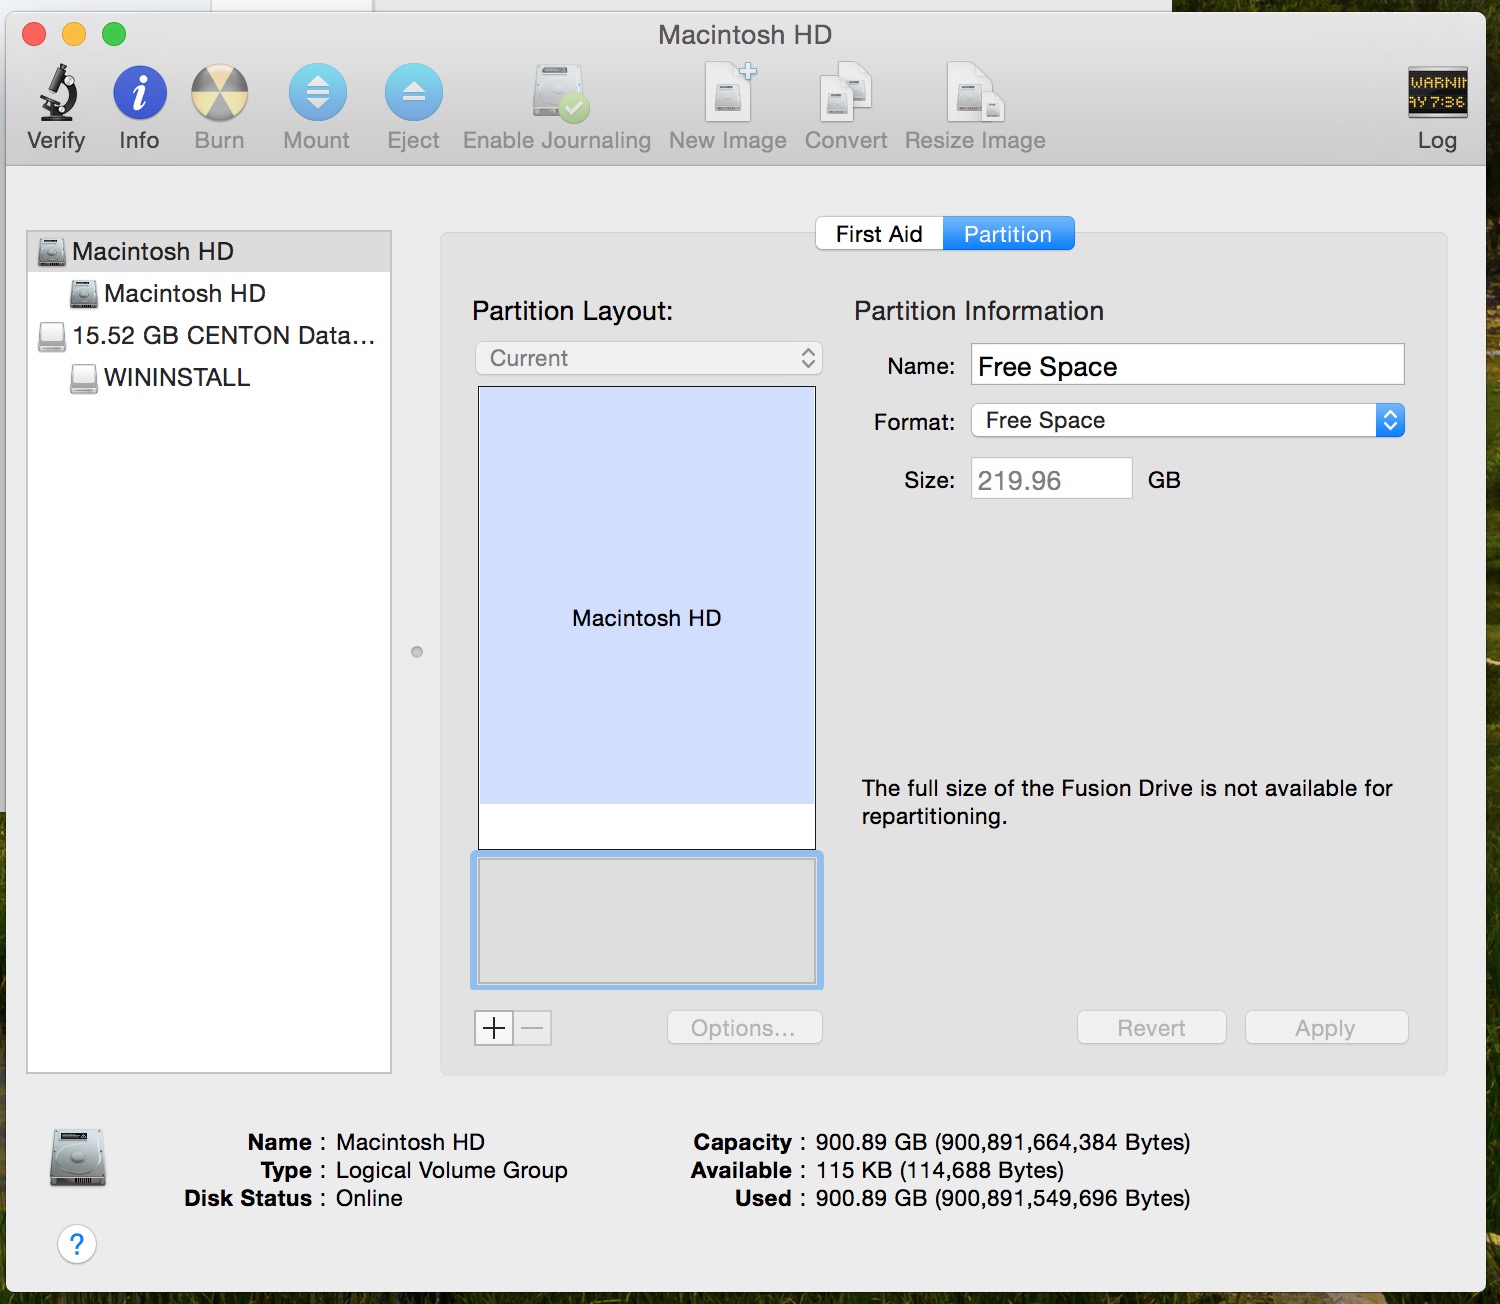Minimize window with the yellow button
The height and width of the screenshot is (1304, 1500).
[74, 34]
